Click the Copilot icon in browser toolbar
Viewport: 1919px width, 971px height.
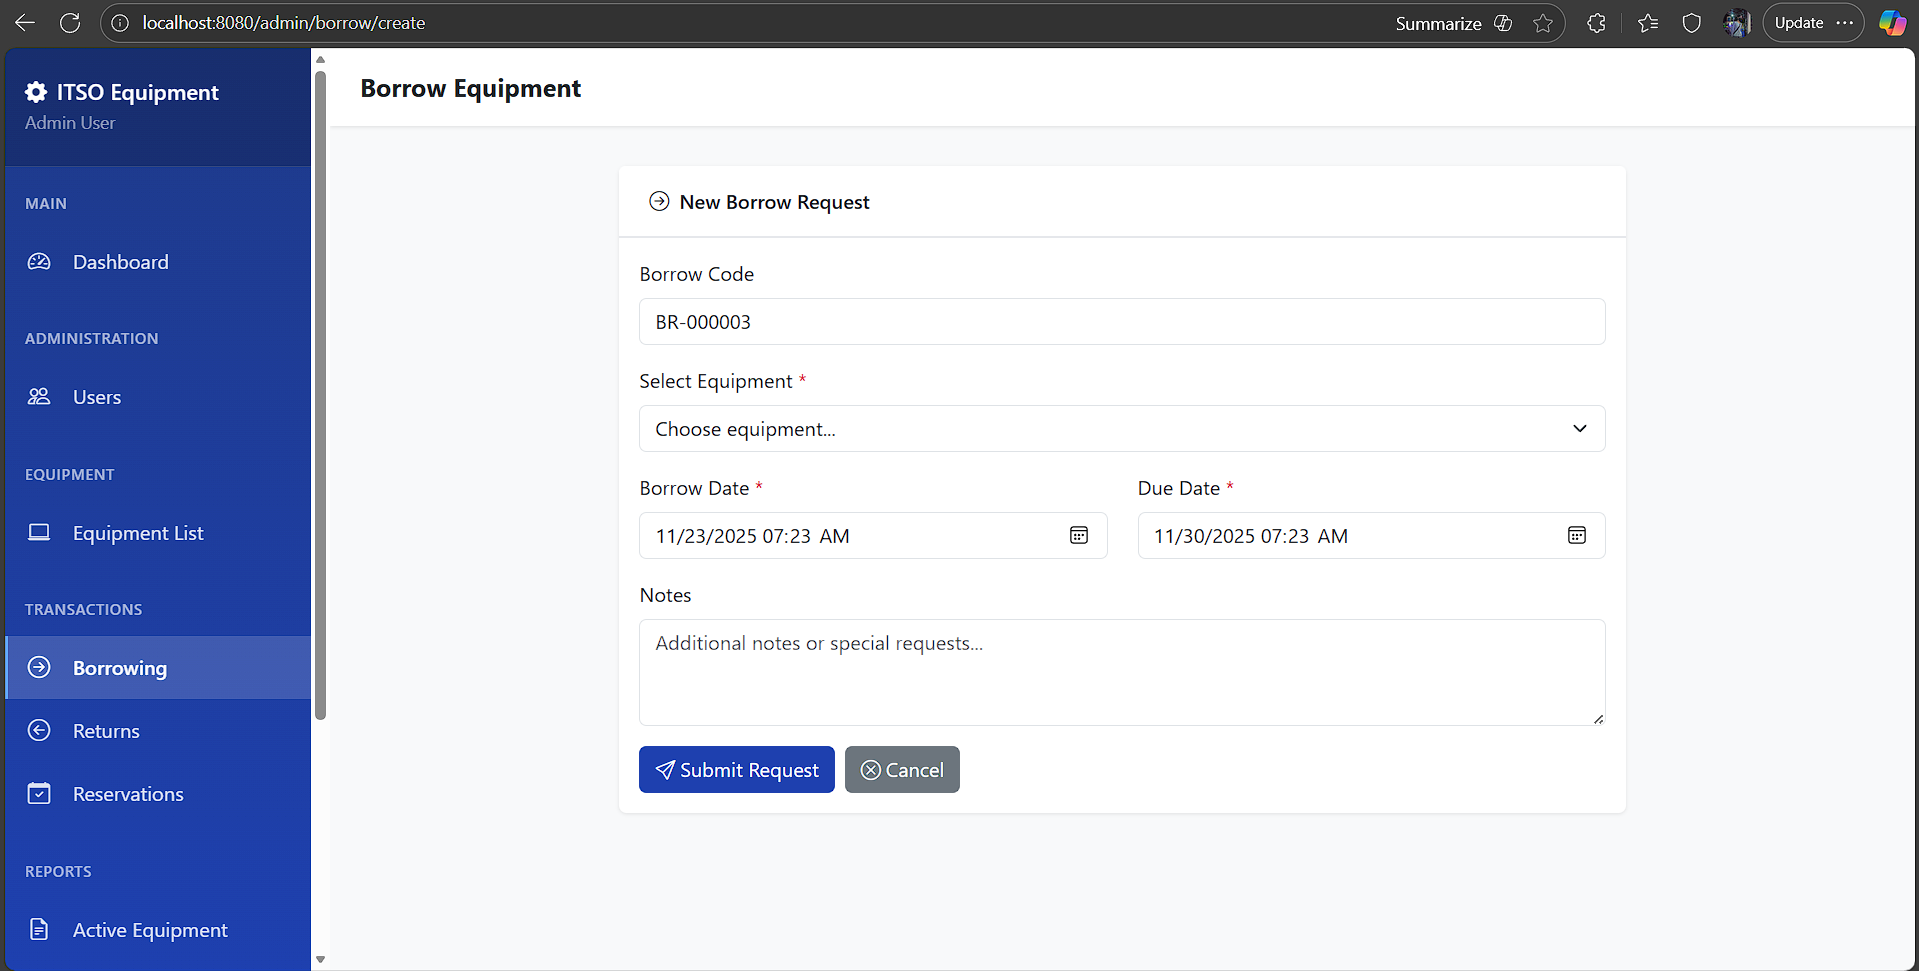[1891, 22]
